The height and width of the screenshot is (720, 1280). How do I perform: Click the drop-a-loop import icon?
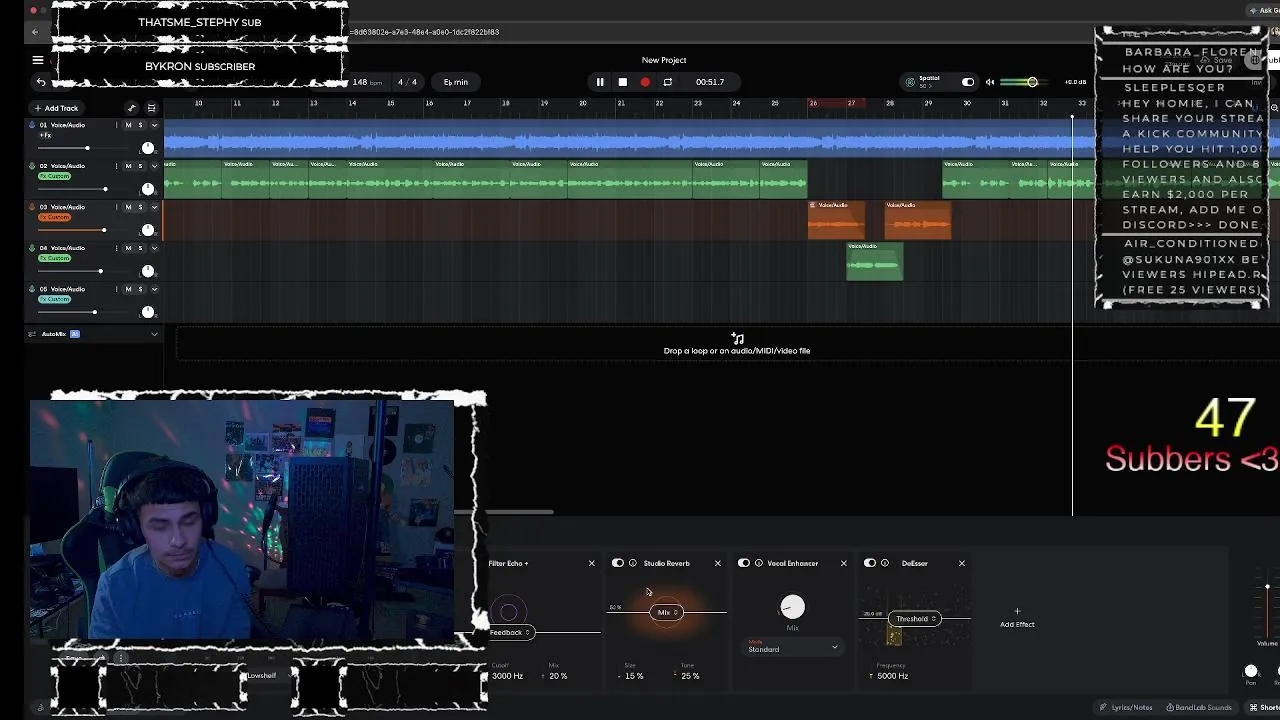point(737,338)
